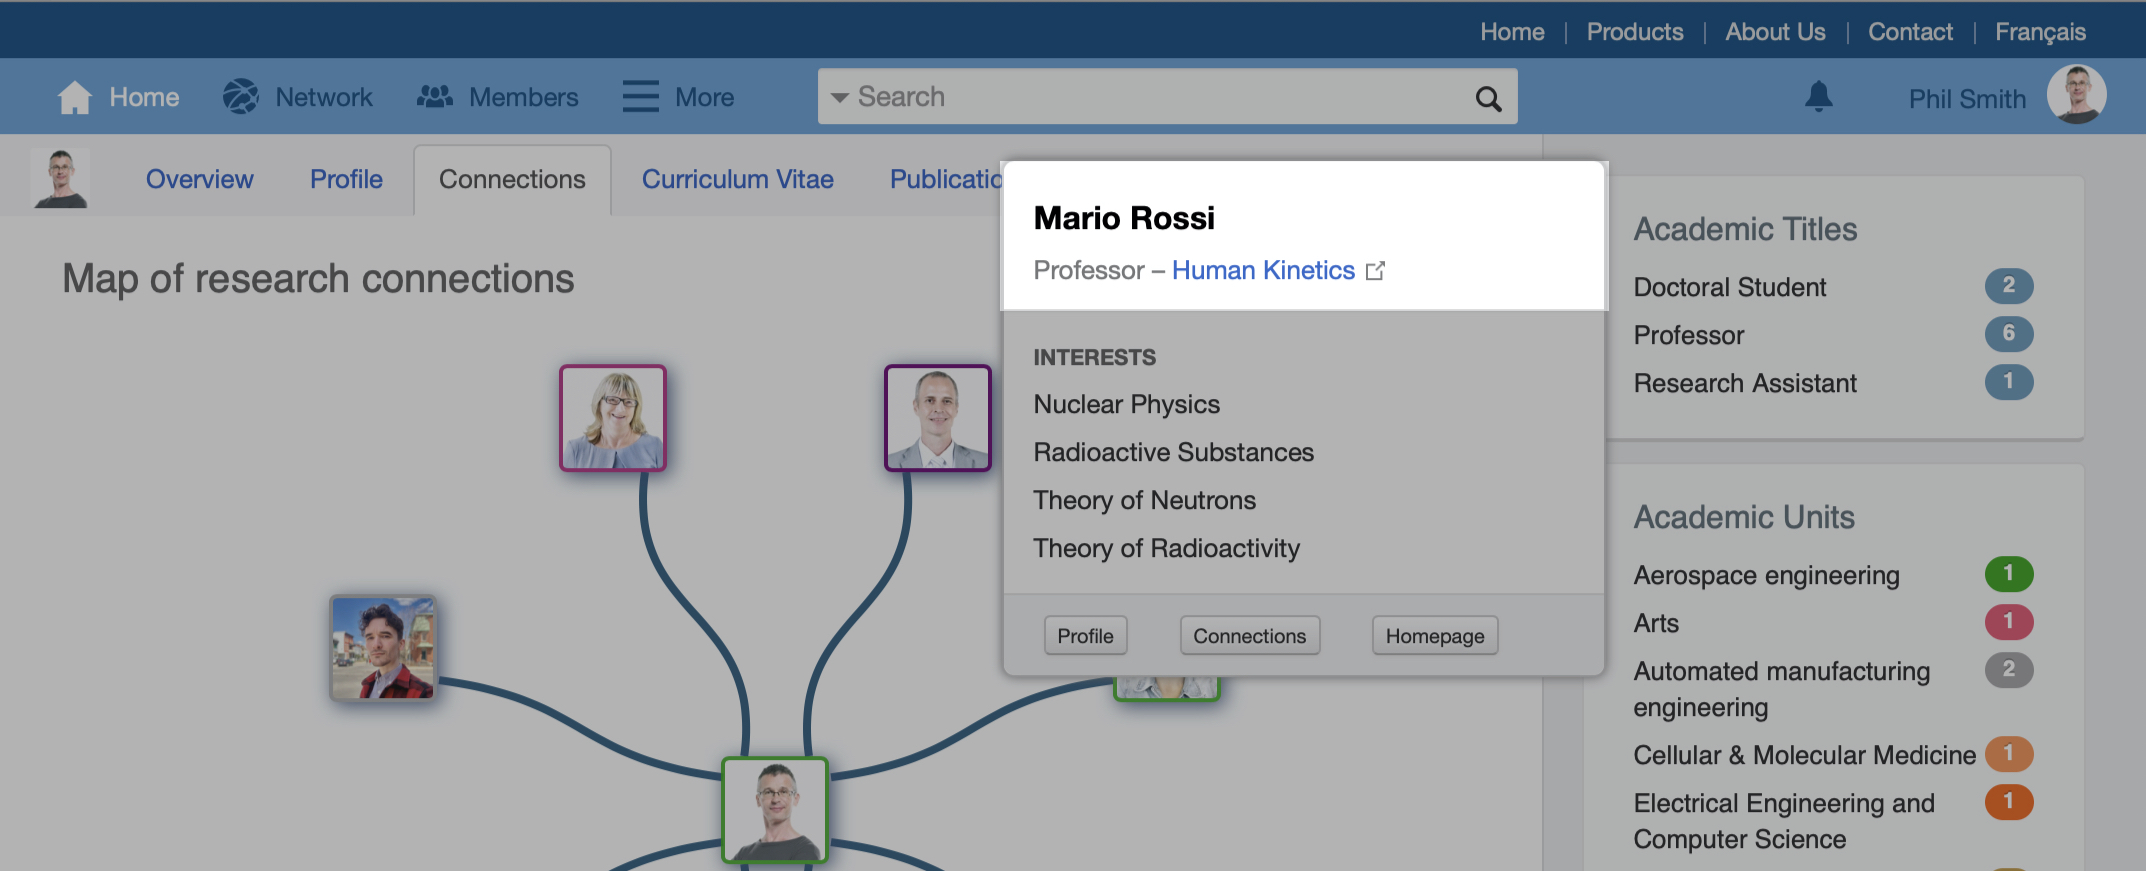The width and height of the screenshot is (2146, 871).
Task: Open the Overview tab
Action: pyautogui.click(x=200, y=179)
